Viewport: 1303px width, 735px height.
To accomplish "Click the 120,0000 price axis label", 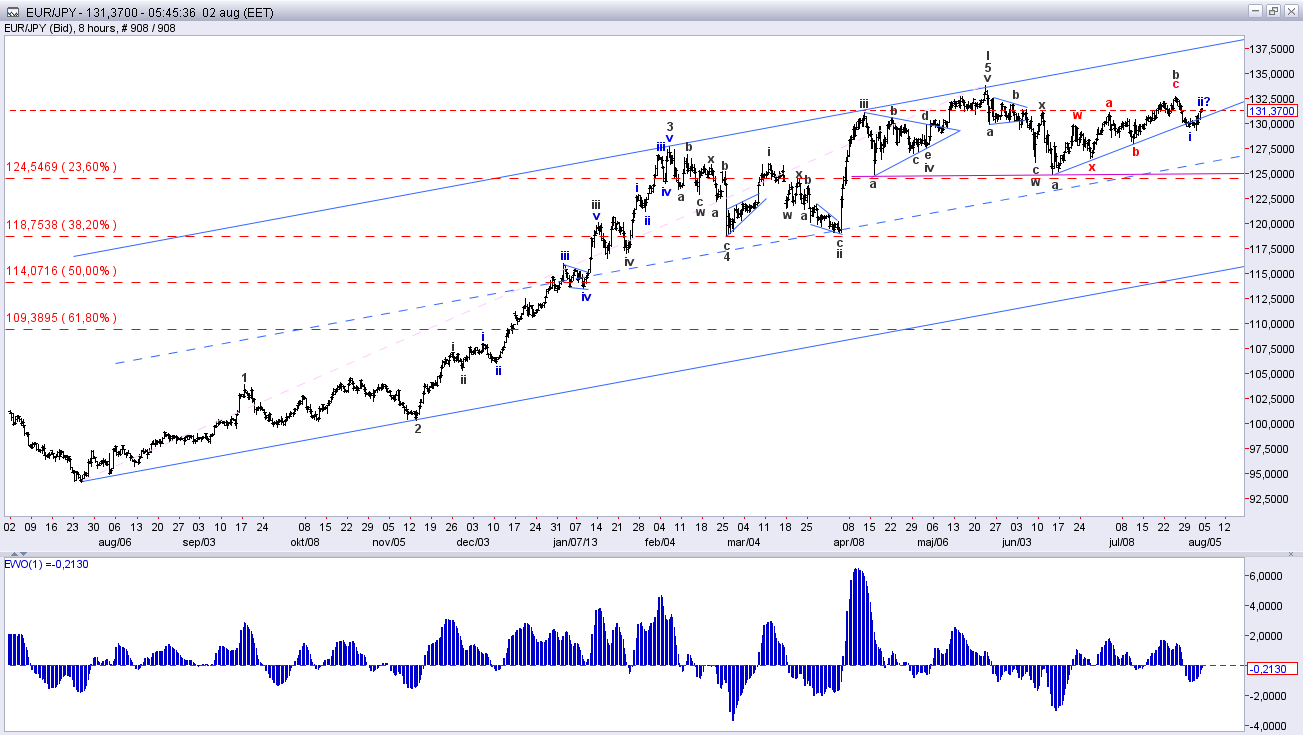I will tap(1274, 224).
